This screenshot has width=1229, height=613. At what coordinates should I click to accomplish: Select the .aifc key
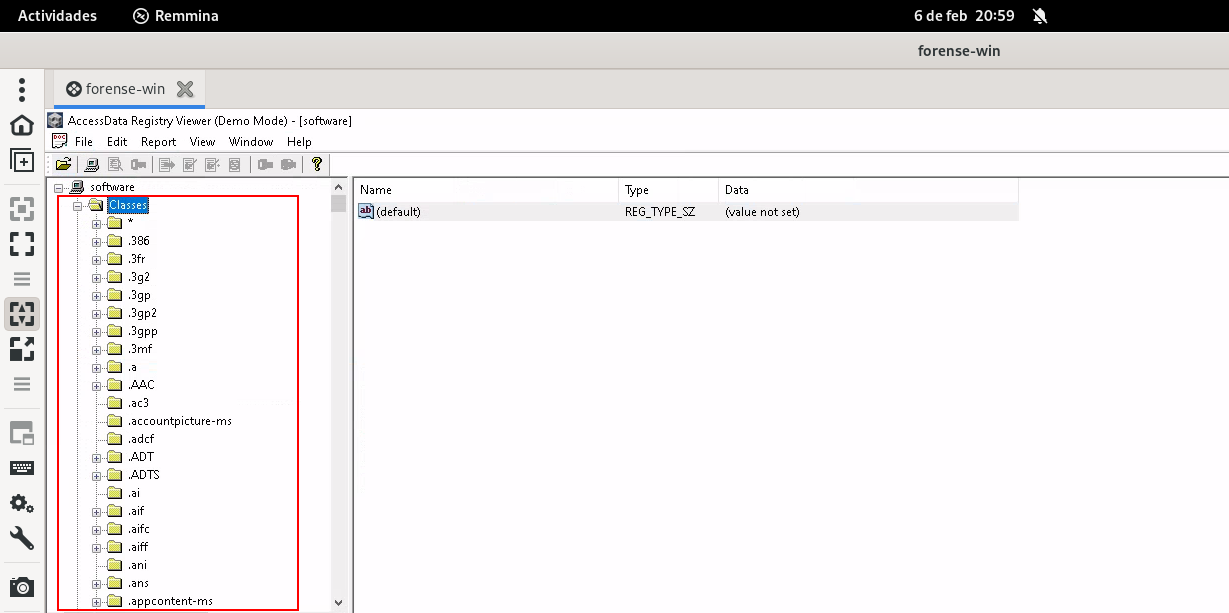click(139, 529)
